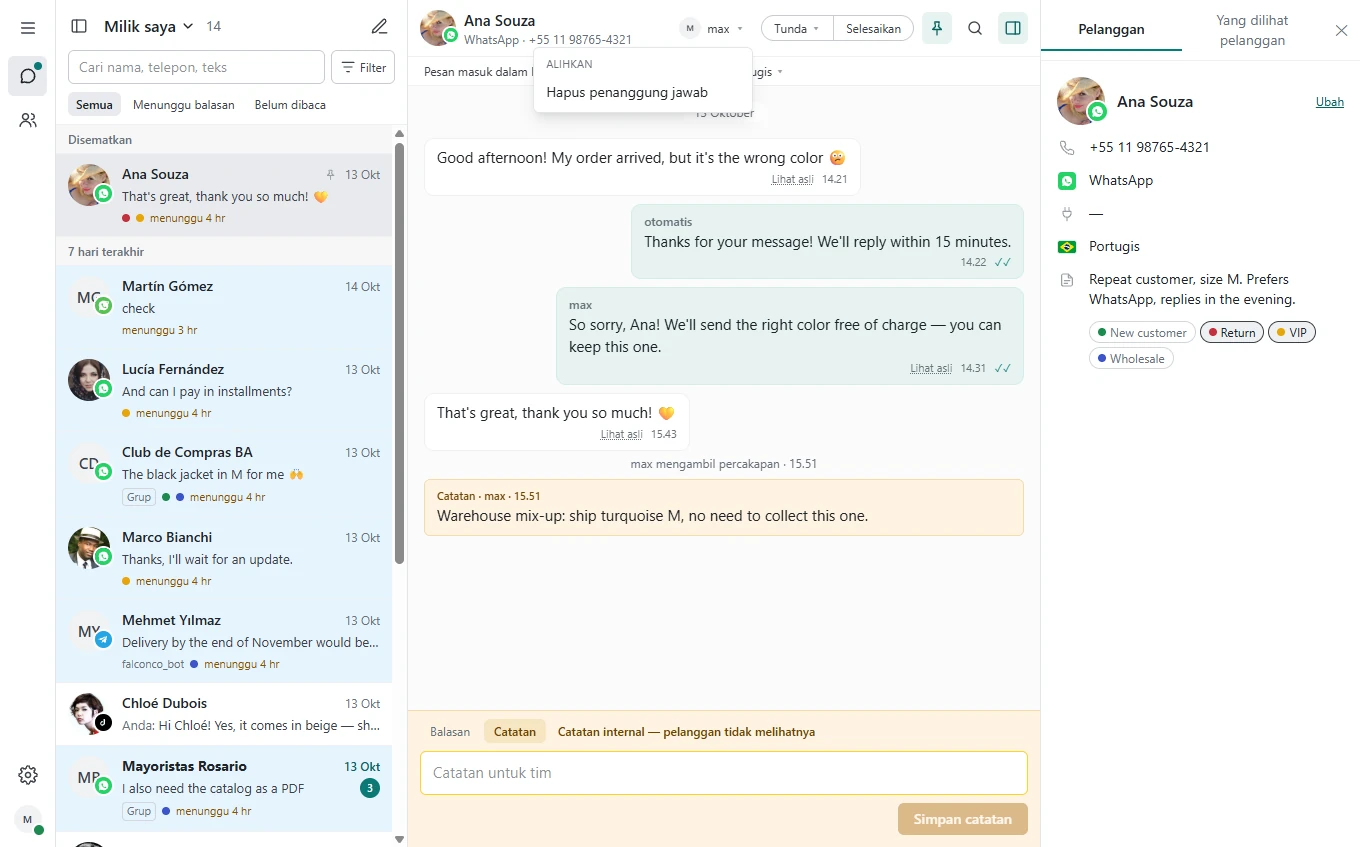Open Lucía Fernández conversation
The height and width of the screenshot is (847, 1360).
point(224,390)
